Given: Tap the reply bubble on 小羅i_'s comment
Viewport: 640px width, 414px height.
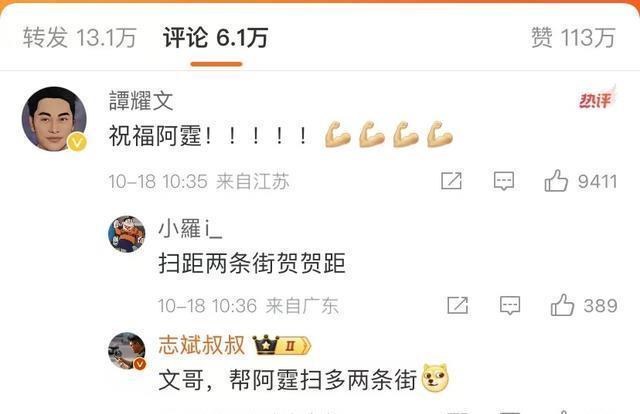Looking at the screenshot, I should 510,305.
